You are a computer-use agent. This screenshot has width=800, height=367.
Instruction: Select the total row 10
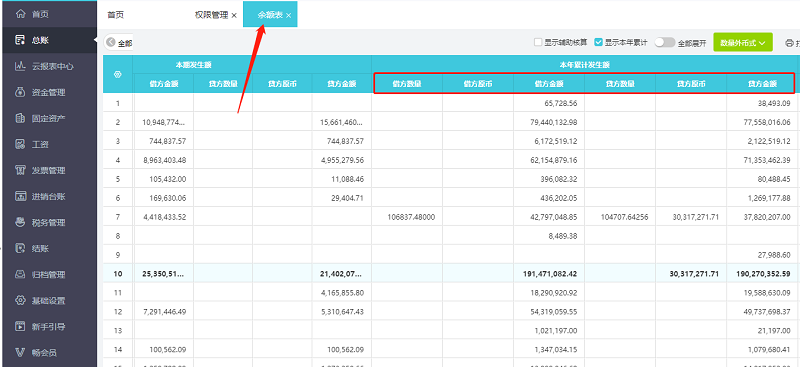click(x=451, y=274)
